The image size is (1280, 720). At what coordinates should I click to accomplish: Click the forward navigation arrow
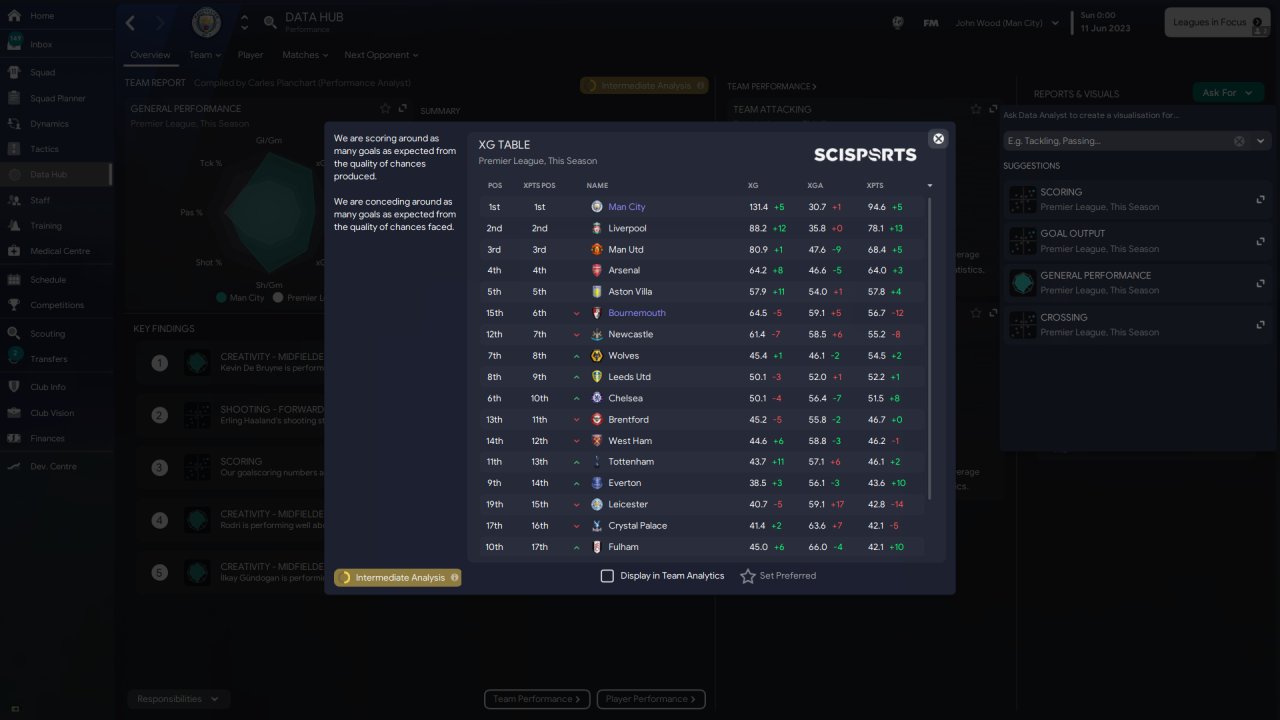click(160, 22)
